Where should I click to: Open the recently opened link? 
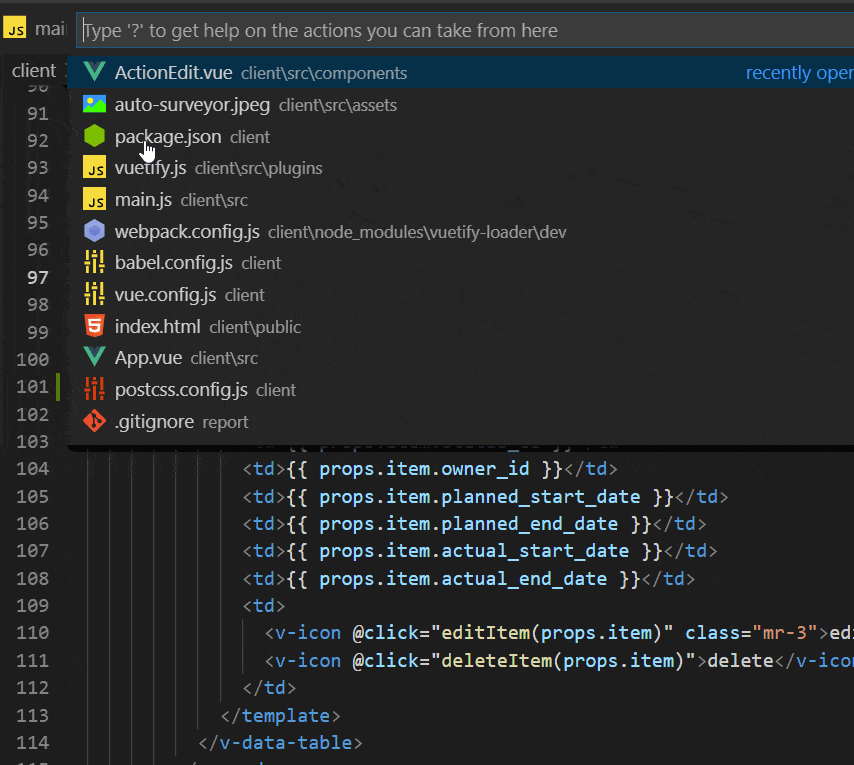(798, 72)
